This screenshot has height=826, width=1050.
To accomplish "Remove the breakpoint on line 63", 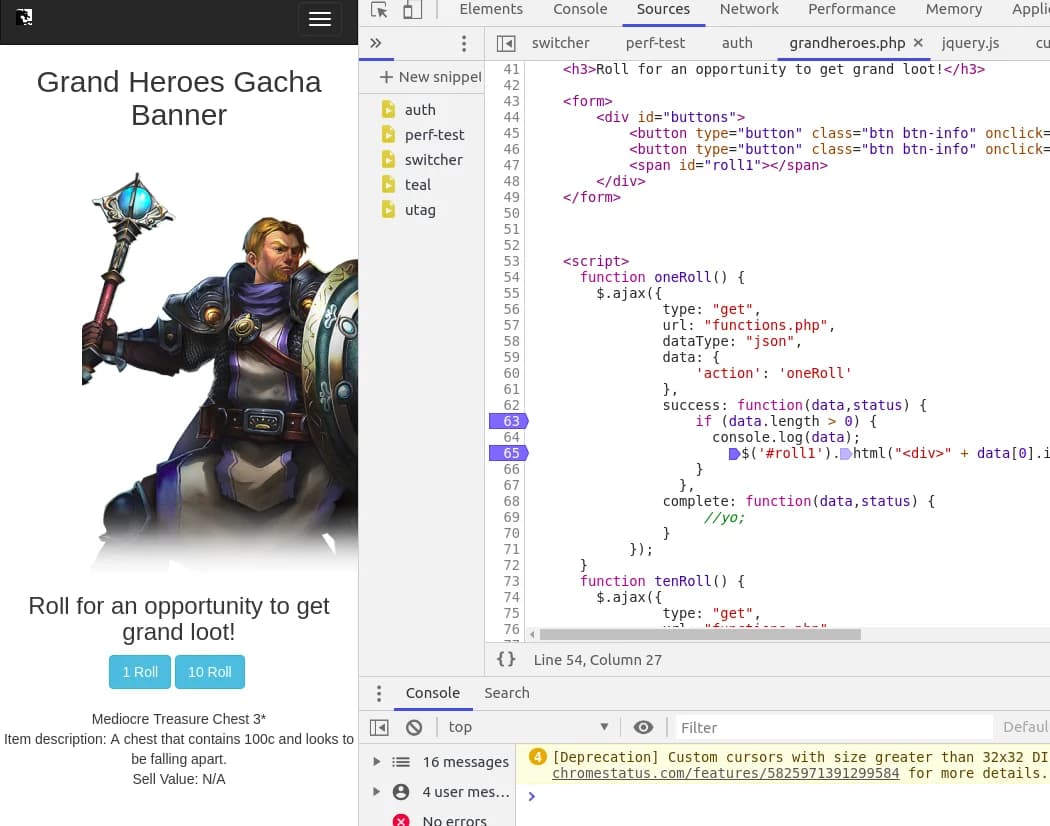I will (x=510, y=421).
